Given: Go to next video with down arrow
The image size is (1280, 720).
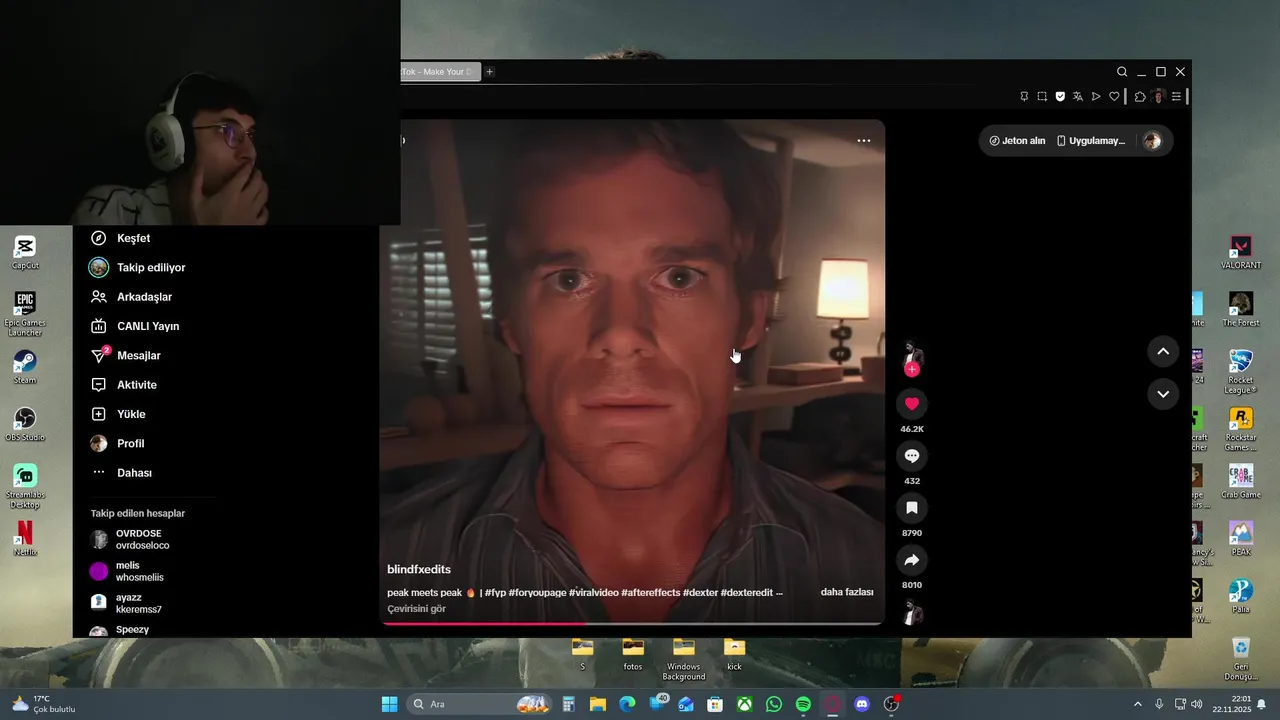Looking at the screenshot, I should (x=1163, y=394).
